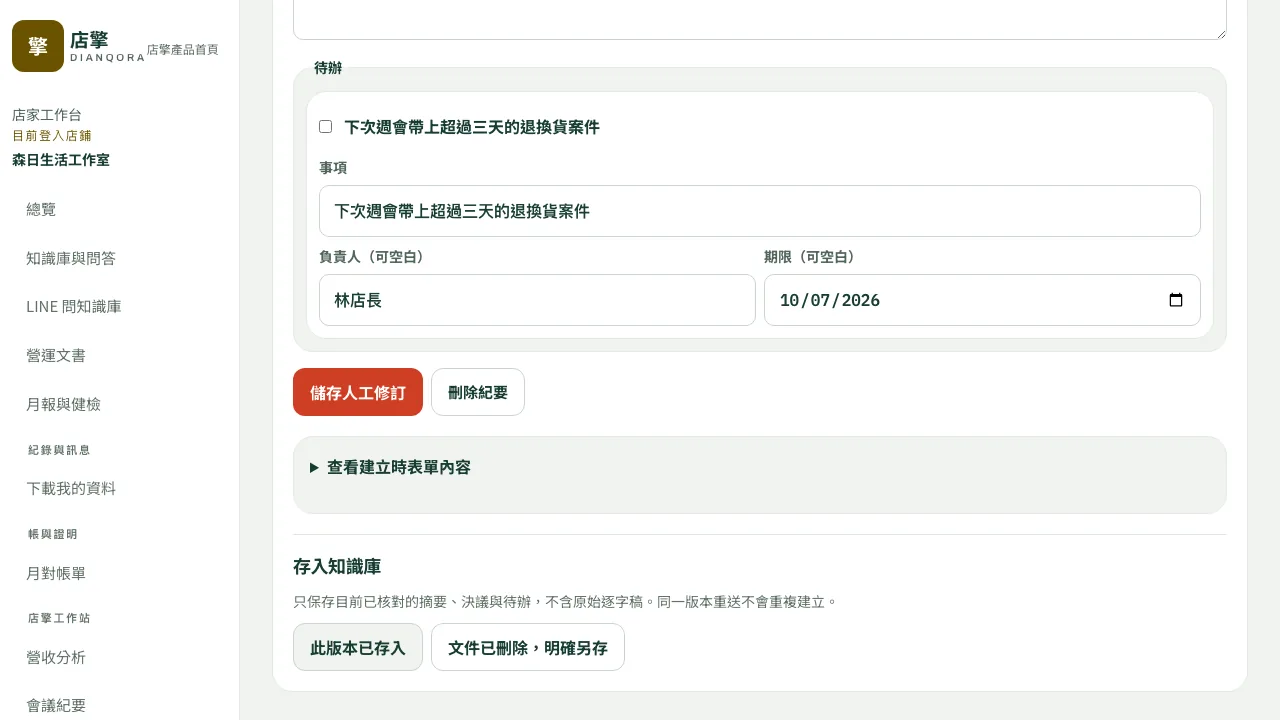Click the 存入知識庫 heading
The width and height of the screenshot is (1280, 720).
tap(337, 567)
